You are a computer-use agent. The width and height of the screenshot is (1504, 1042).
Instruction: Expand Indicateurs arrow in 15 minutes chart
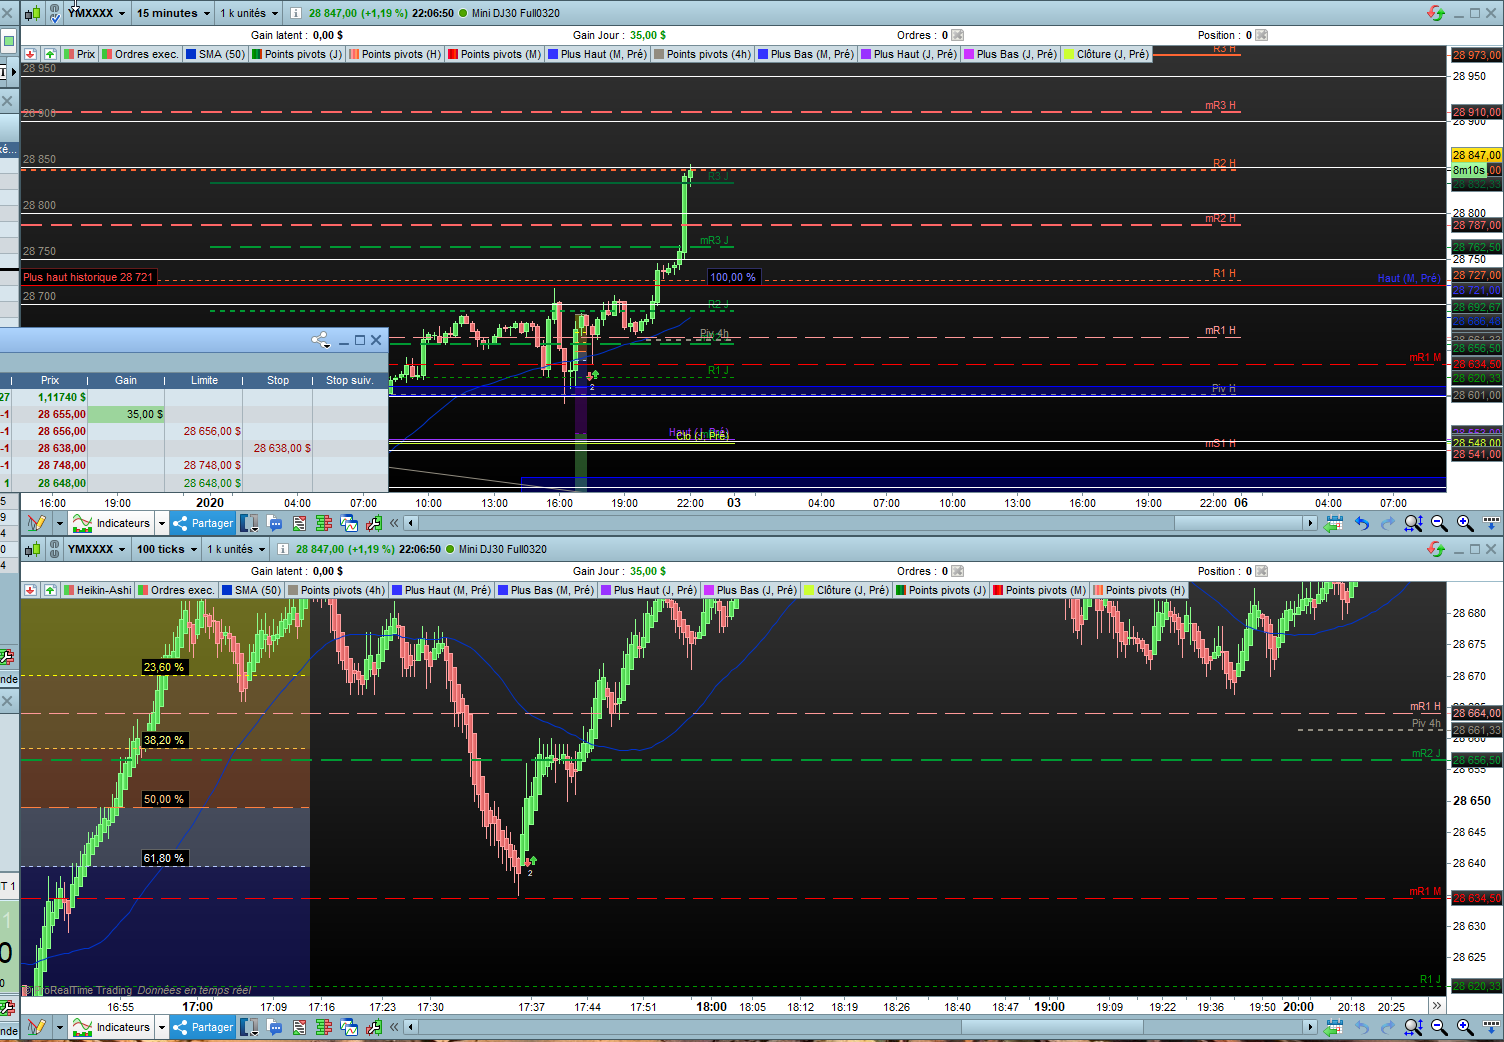click(x=160, y=523)
